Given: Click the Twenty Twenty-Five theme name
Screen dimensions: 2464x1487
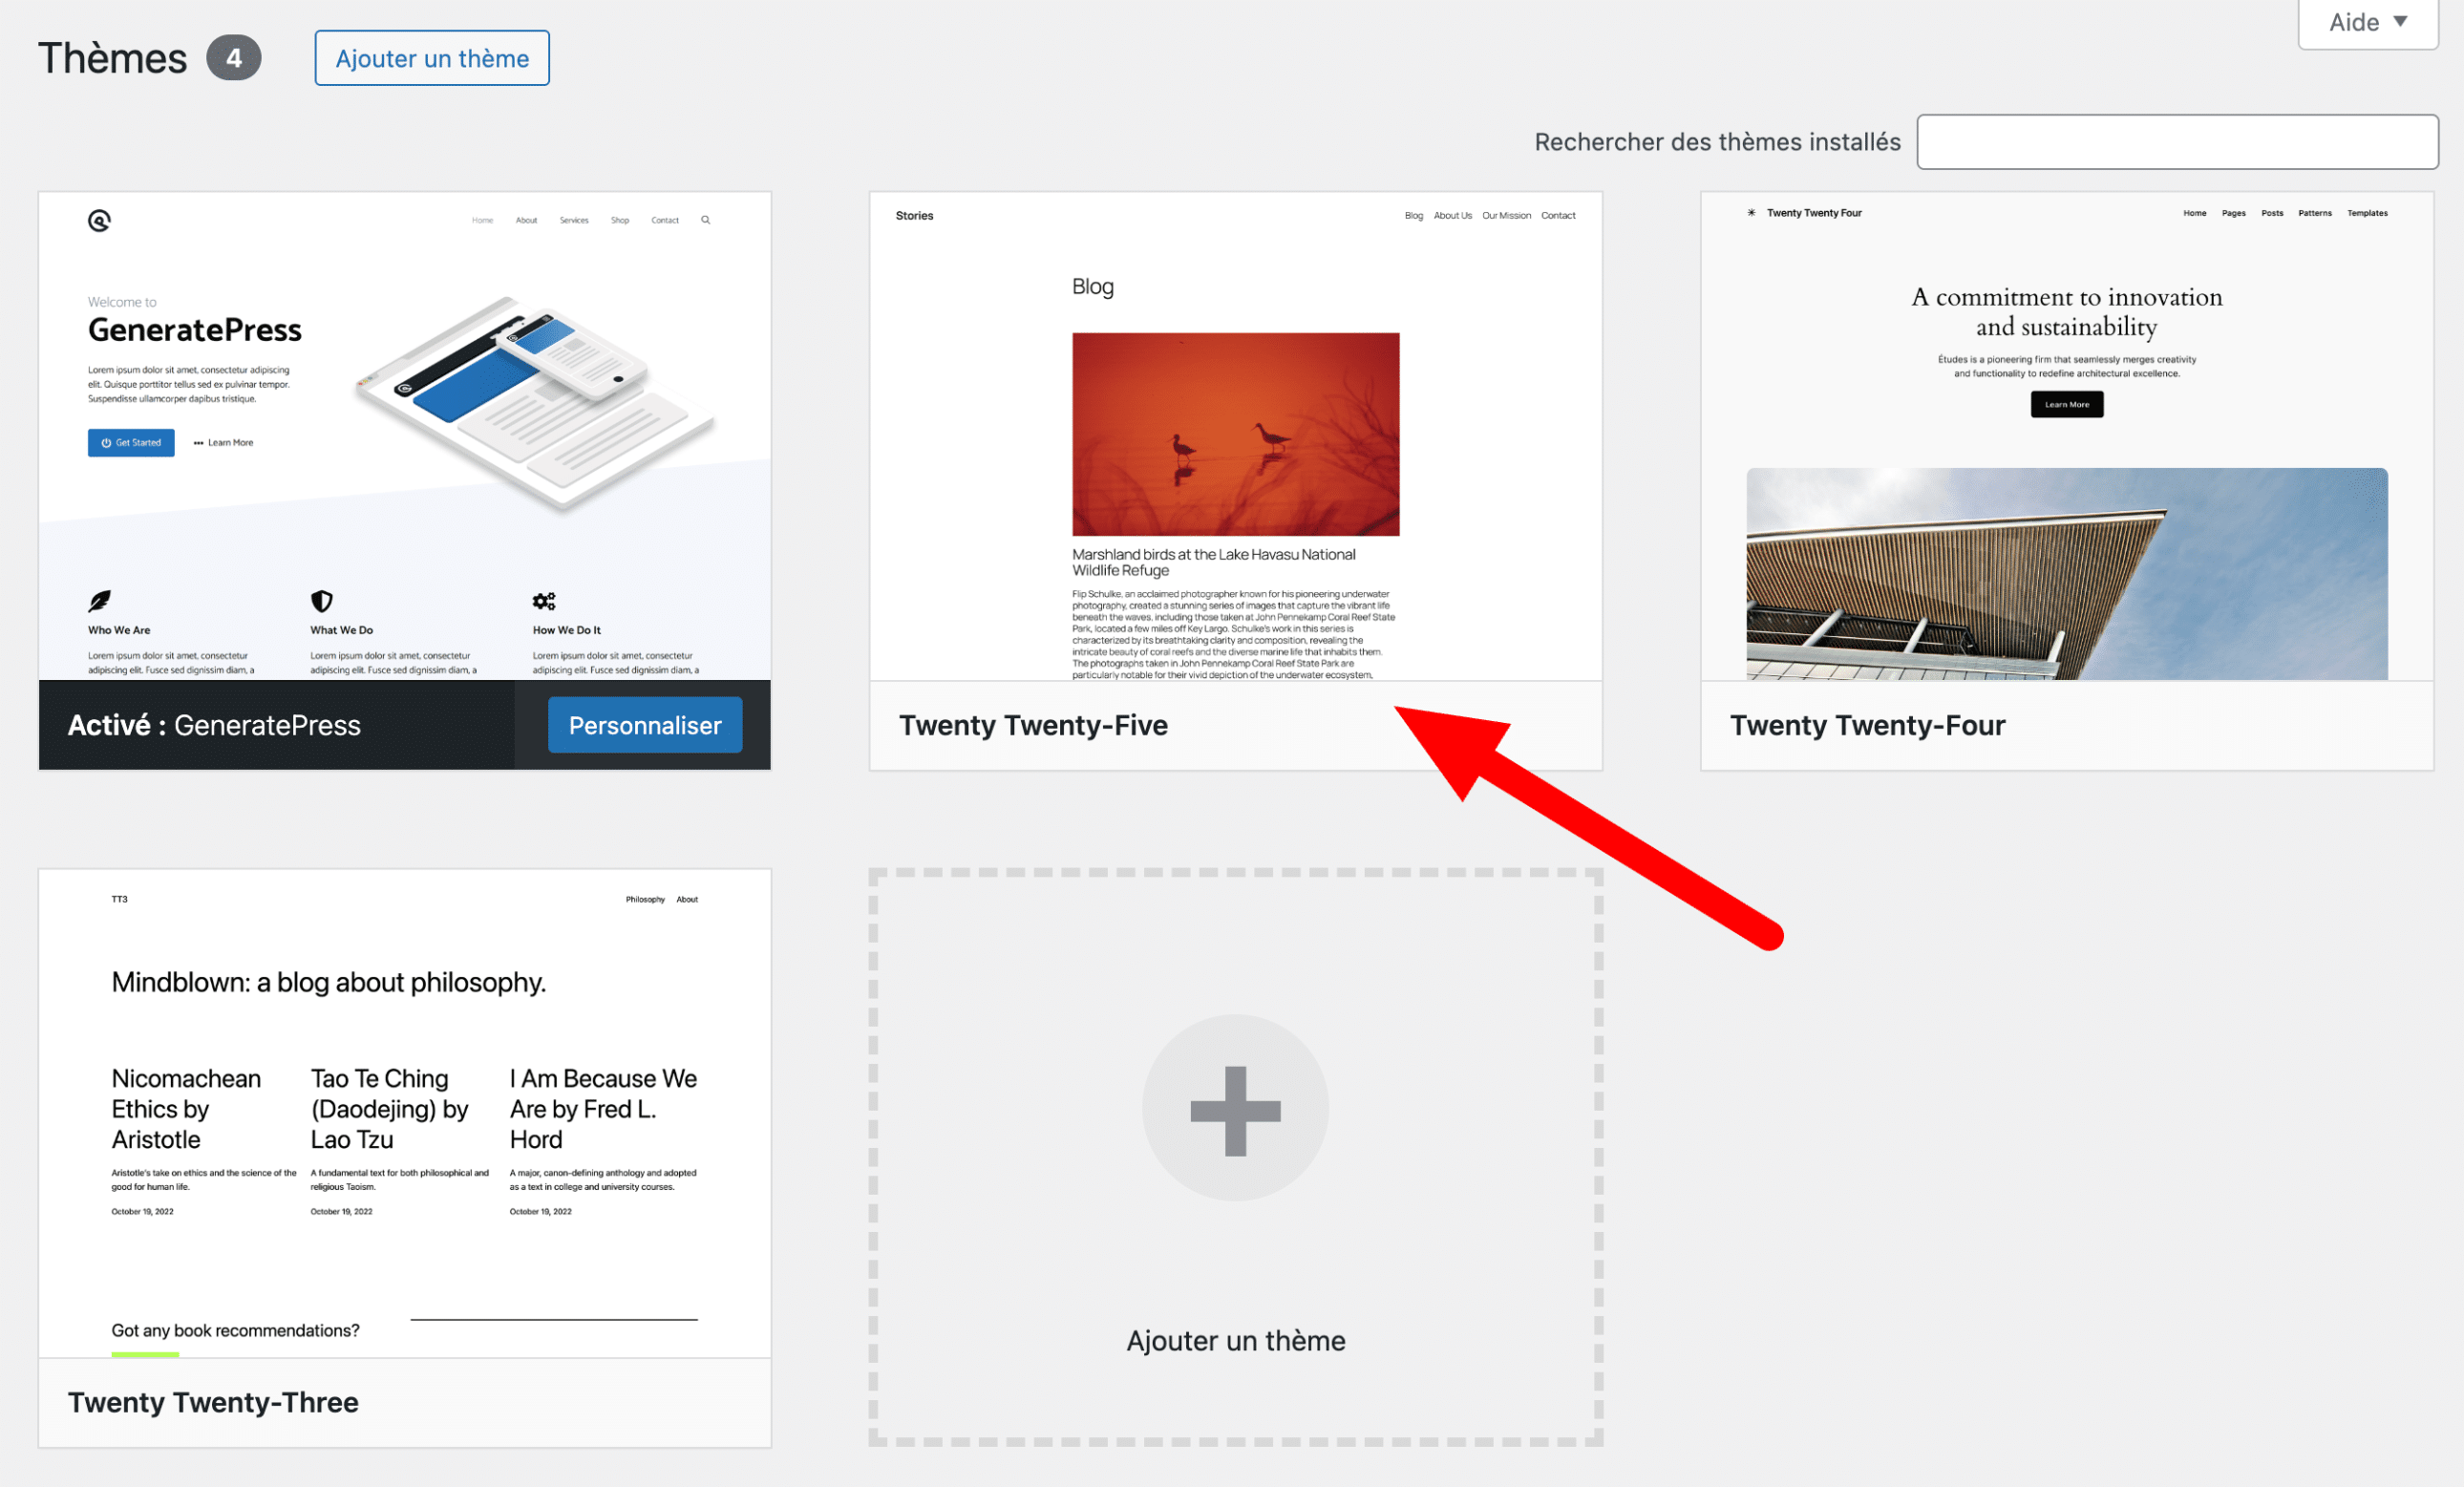Looking at the screenshot, I should click(1033, 725).
